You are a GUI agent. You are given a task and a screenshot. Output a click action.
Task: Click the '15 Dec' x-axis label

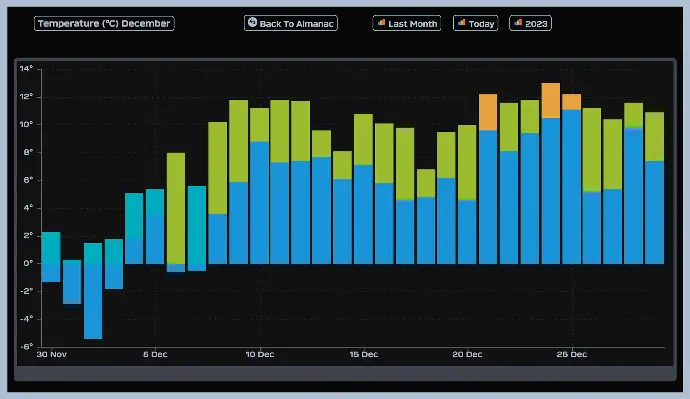click(363, 355)
